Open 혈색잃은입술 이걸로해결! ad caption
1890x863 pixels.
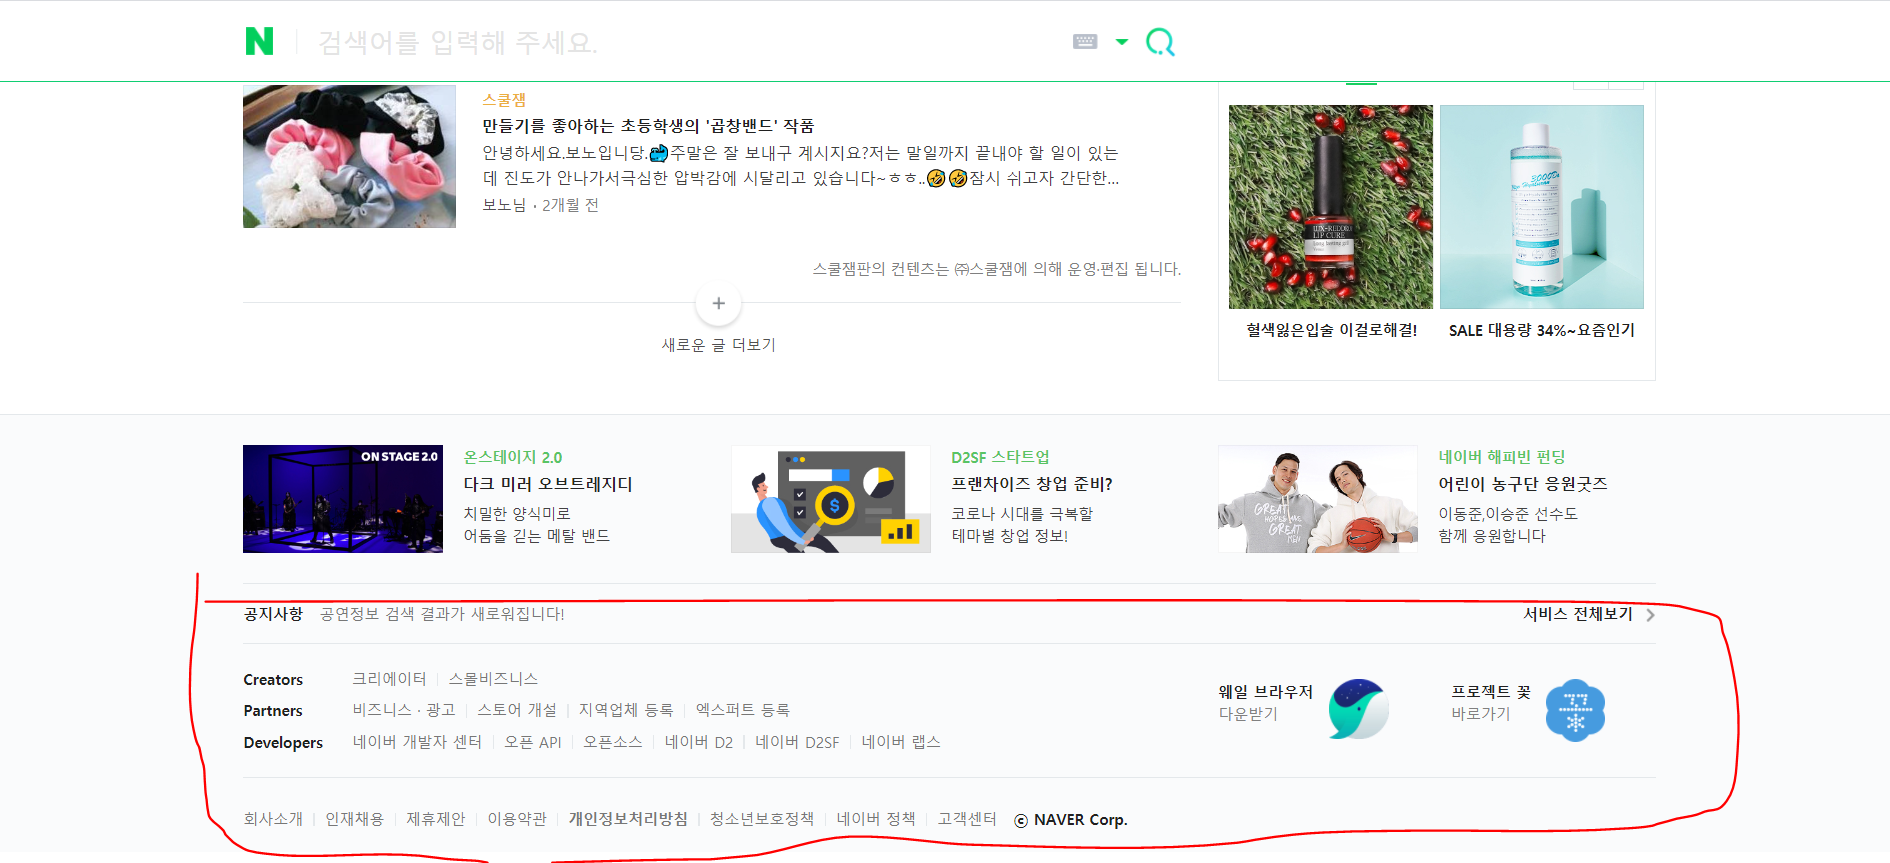click(x=1331, y=330)
